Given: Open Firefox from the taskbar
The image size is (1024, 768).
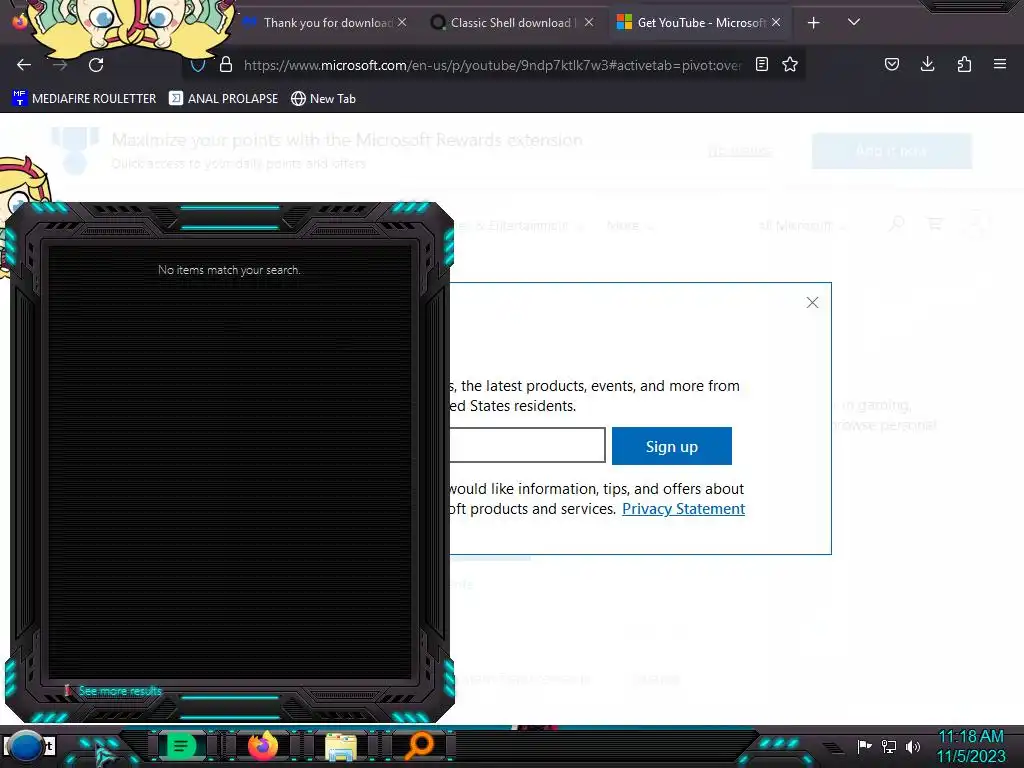Looking at the screenshot, I should [263, 746].
